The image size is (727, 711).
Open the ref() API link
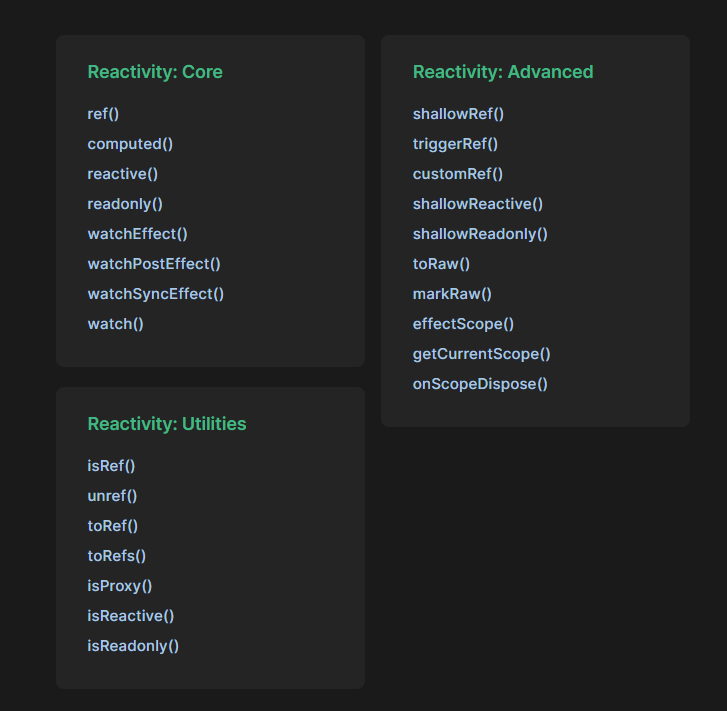(x=103, y=114)
